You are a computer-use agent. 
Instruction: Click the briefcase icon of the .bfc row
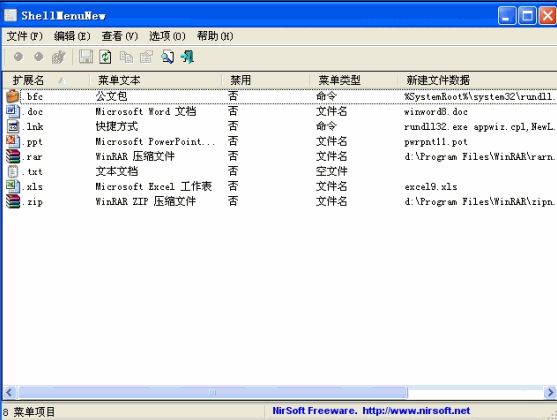pyautogui.click(x=12, y=96)
